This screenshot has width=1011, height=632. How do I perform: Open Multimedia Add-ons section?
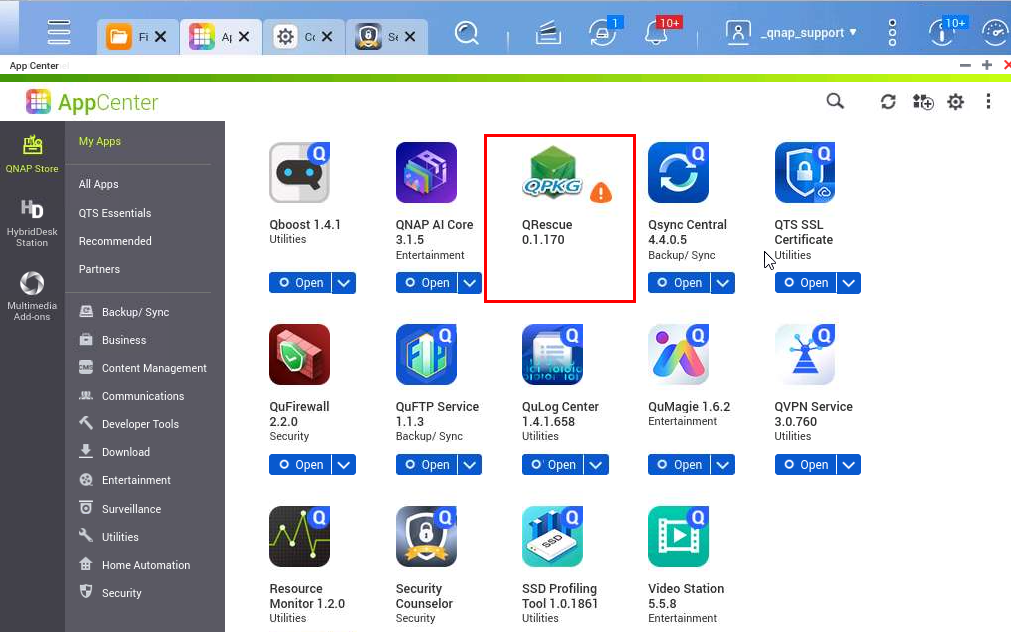click(x=32, y=295)
